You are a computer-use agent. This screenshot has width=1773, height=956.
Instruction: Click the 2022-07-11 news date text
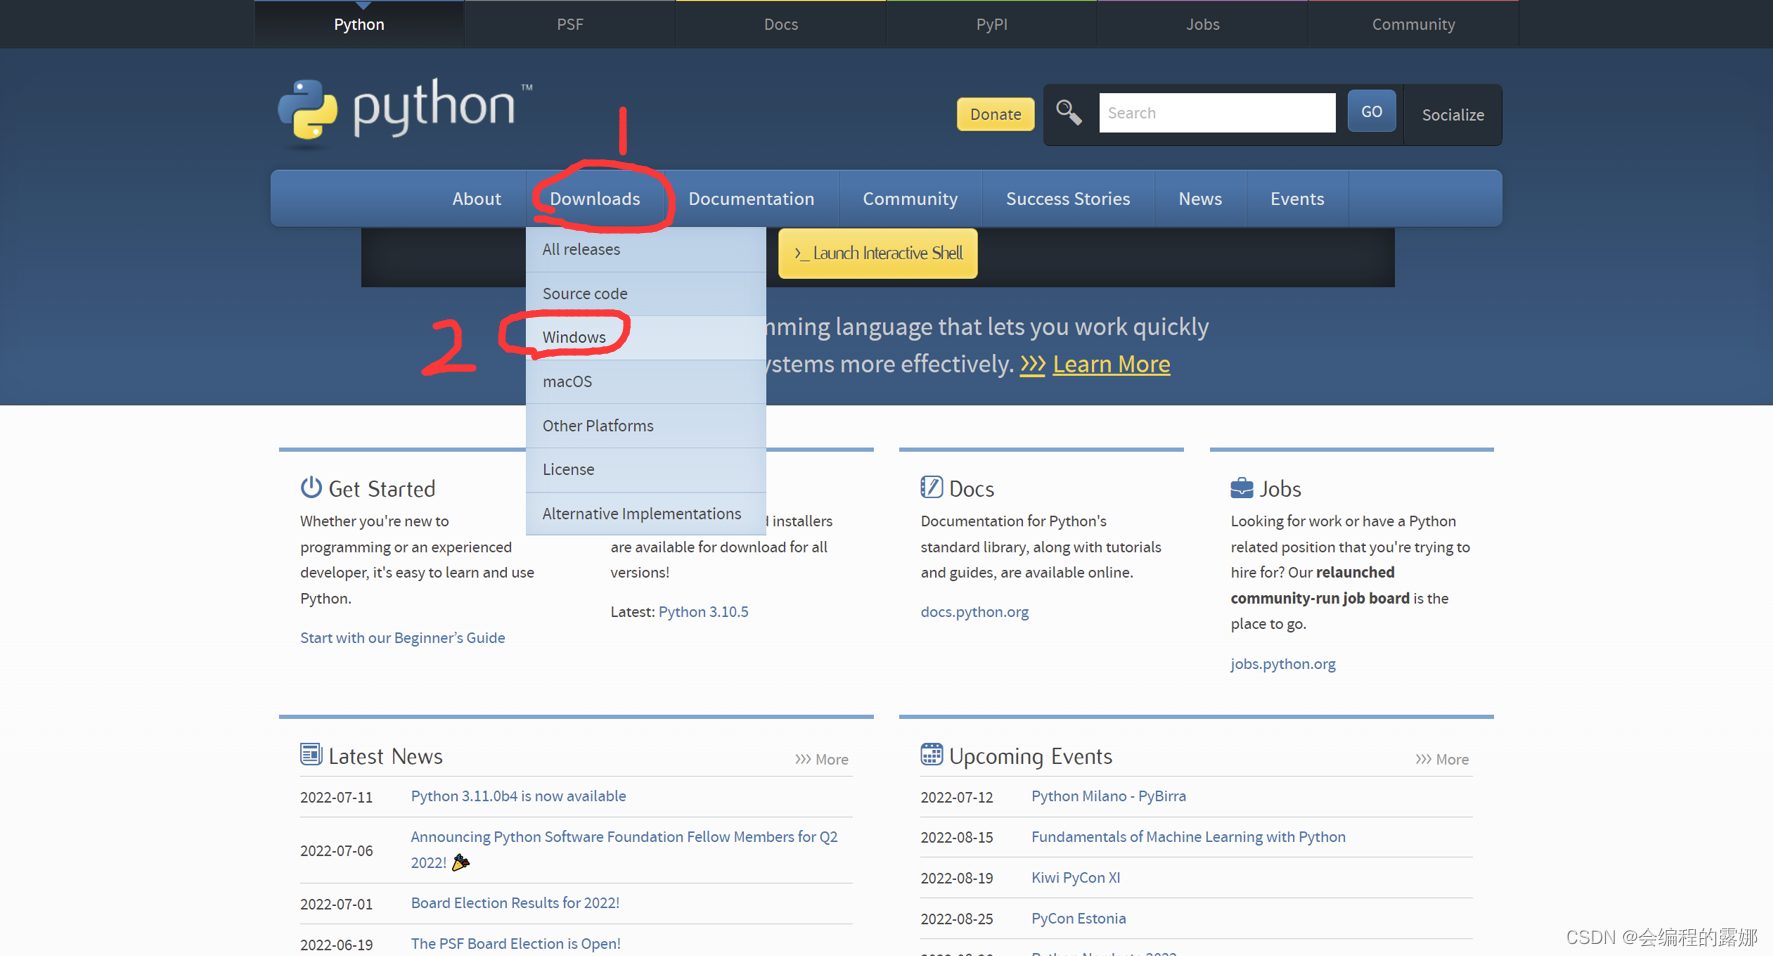tap(336, 798)
